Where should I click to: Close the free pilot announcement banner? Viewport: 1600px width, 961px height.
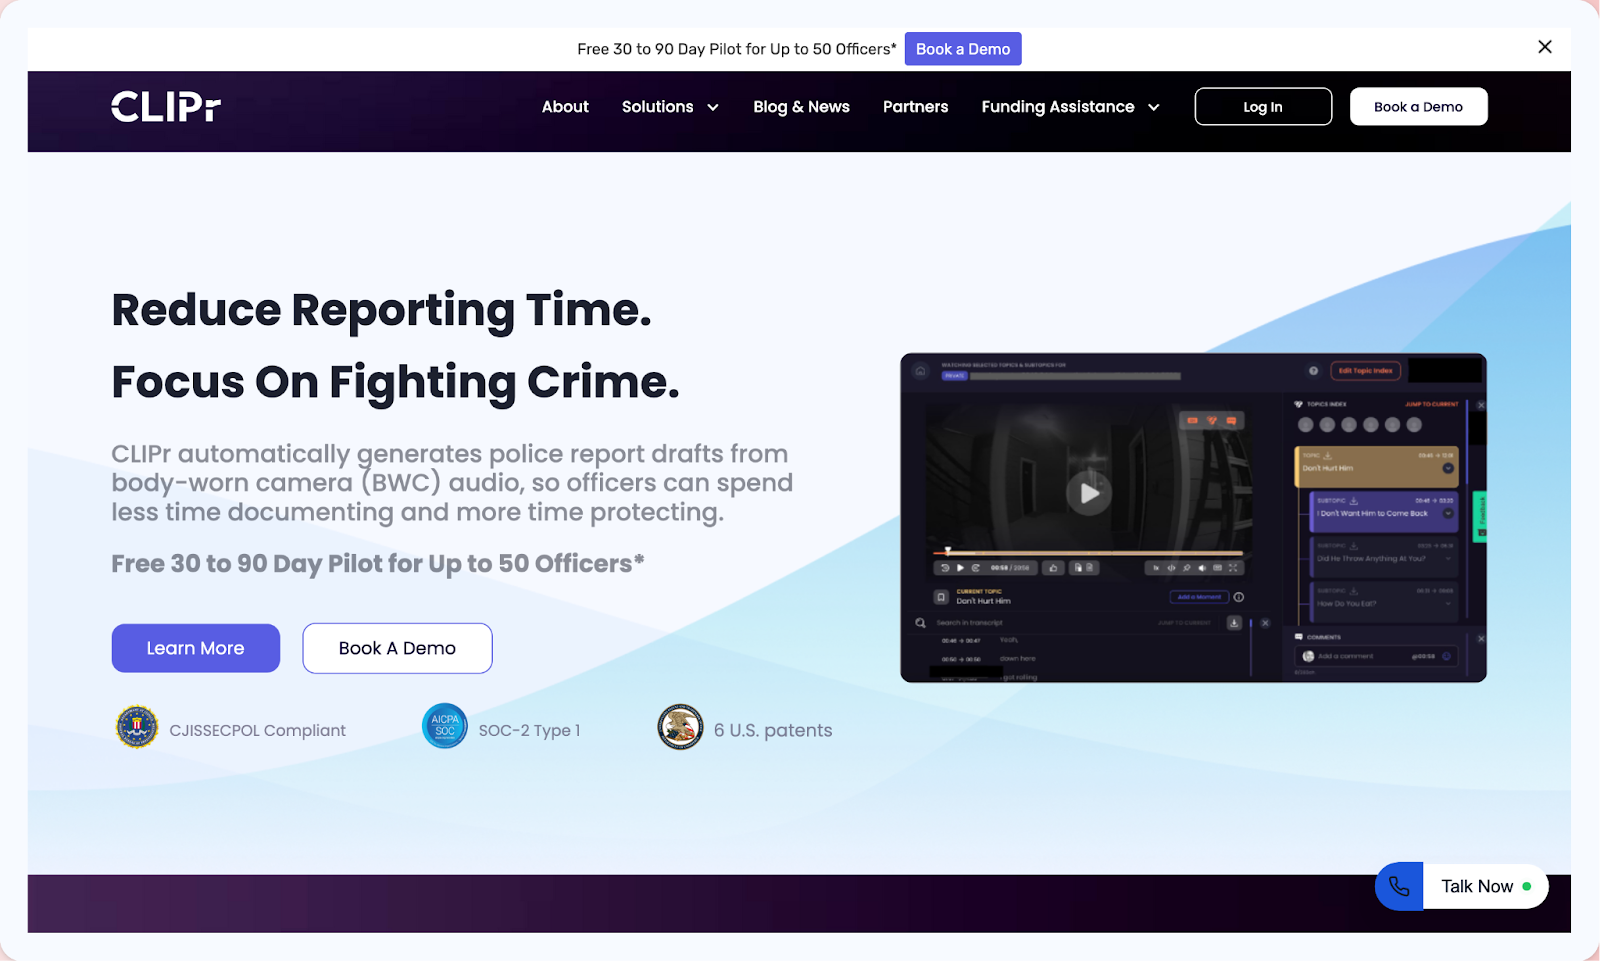[x=1545, y=47]
